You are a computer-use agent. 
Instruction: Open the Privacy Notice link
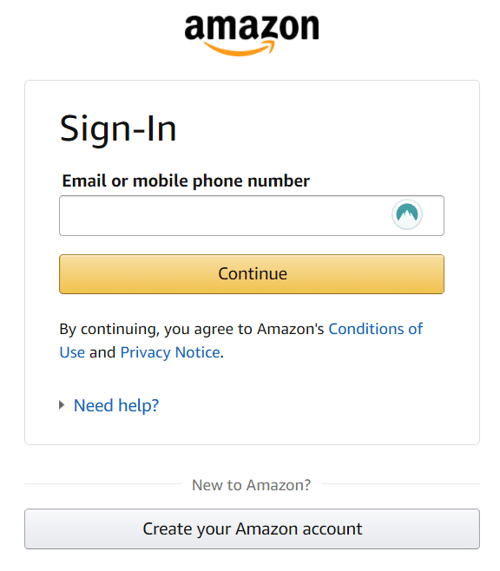click(170, 353)
